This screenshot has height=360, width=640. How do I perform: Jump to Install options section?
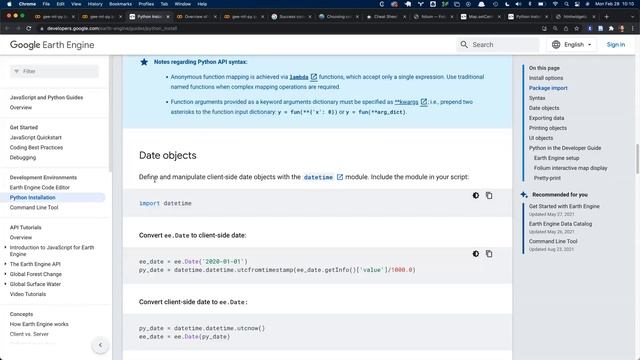tap(546, 78)
